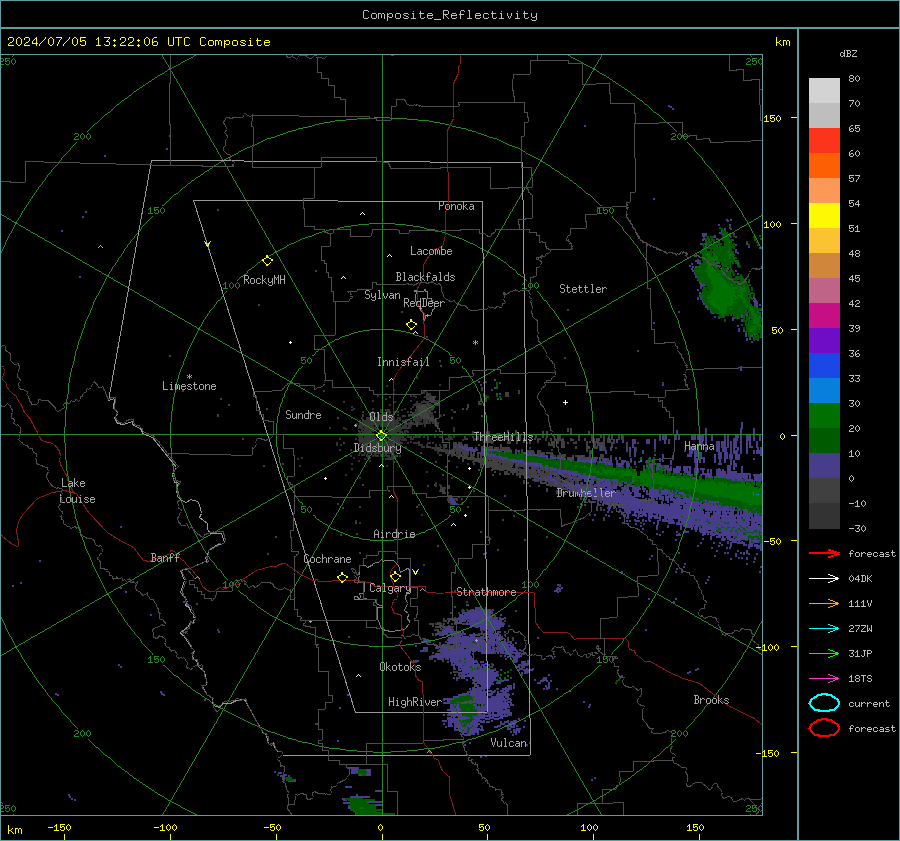Image resolution: width=900 pixels, height=841 pixels.
Task: Select the red forecast ellipse icon
Action: pyautogui.click(x=824, y=728)
